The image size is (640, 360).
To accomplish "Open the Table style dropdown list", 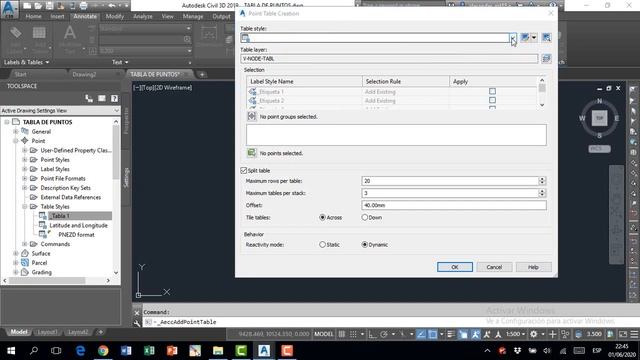I will (513, 38).
